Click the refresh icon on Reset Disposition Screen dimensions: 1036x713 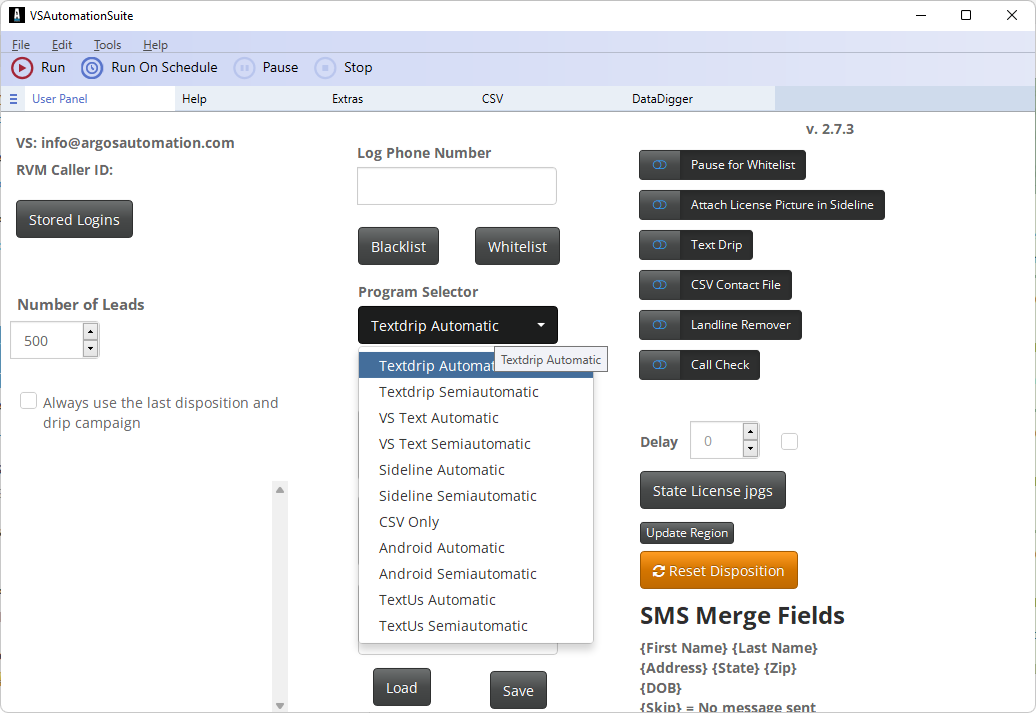click(x=658, y=571)
